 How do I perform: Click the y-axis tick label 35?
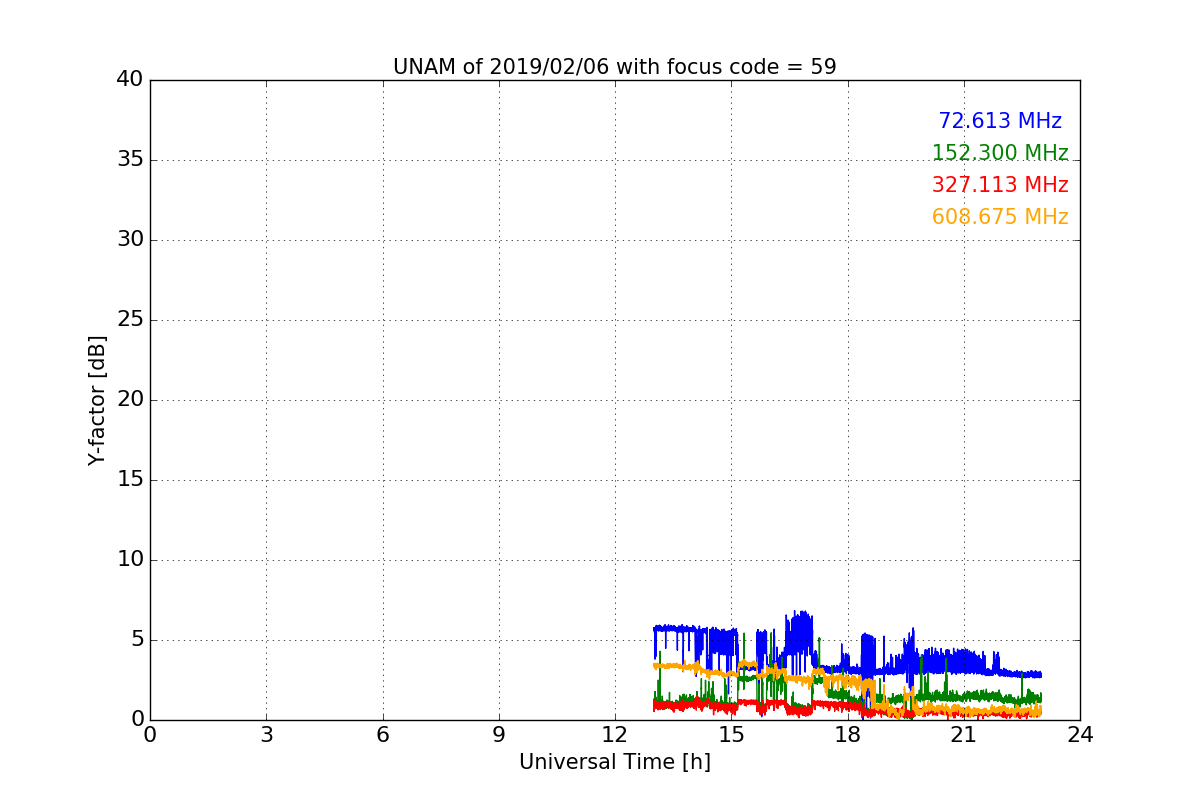(x=130, y=160)
